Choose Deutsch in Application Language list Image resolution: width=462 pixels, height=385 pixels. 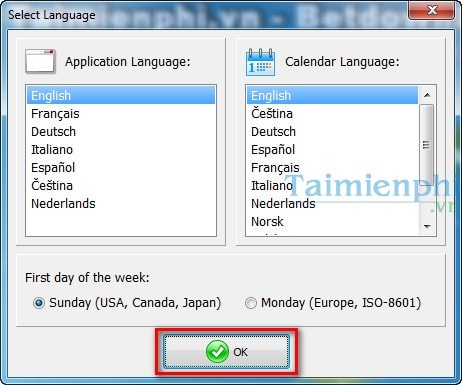pyautogui.click(x=121, y=132)
